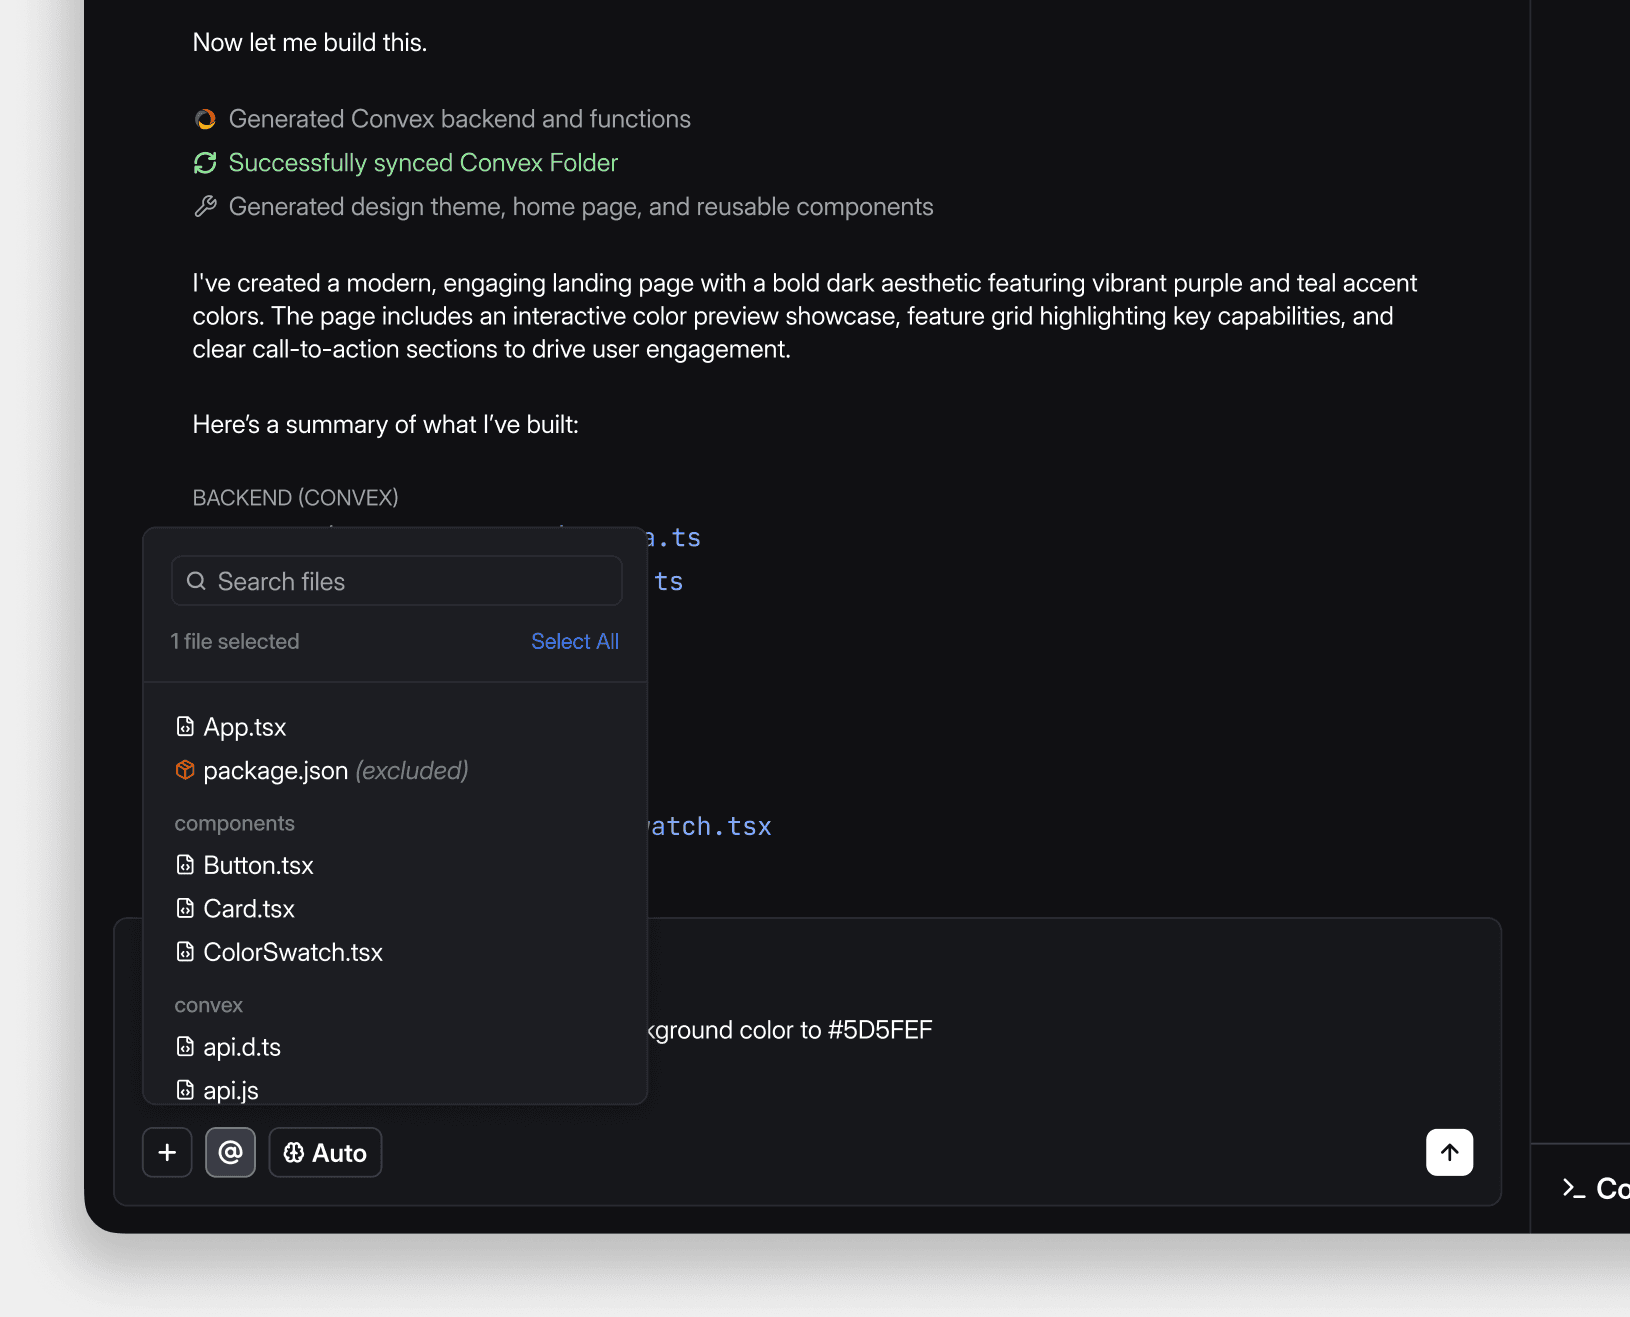Click the send message arrow icon
This screenshot has width=1630, height=1317.
(1449, 1152)
